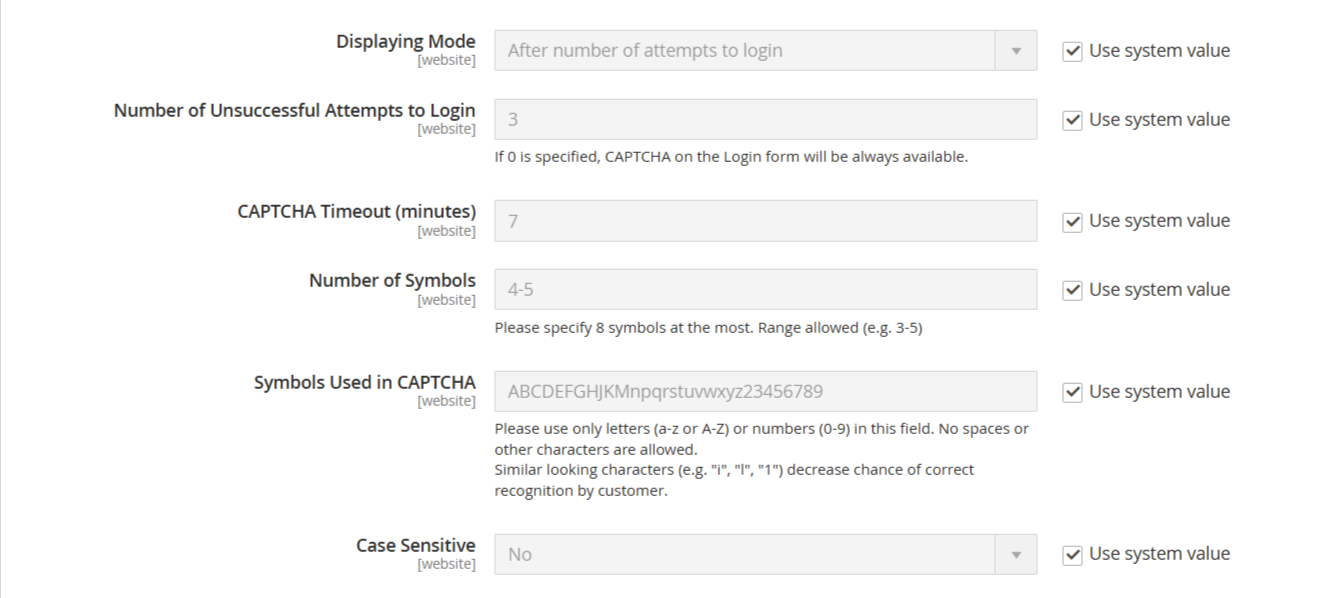Viewport: 1322px width, 598px height.
Task: Click the Symbols Used in CAPTCHA label
Action: 364,383
